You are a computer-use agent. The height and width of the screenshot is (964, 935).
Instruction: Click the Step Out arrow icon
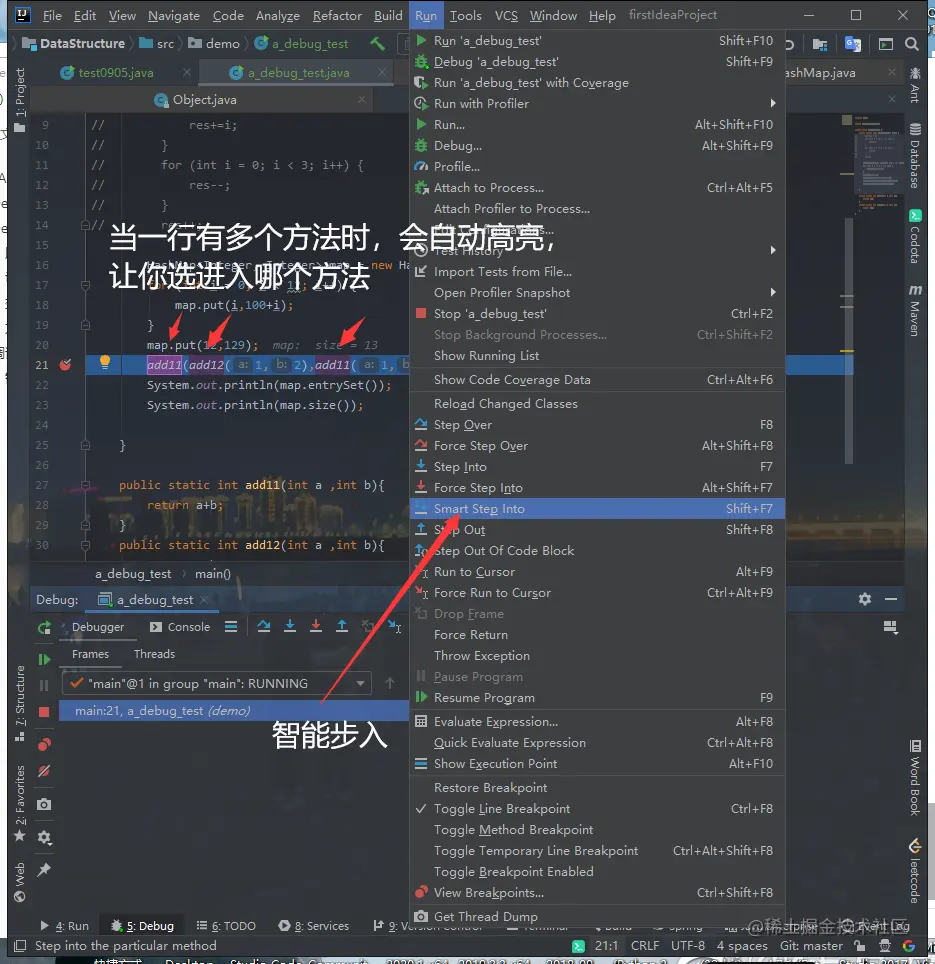click(341, 626)
